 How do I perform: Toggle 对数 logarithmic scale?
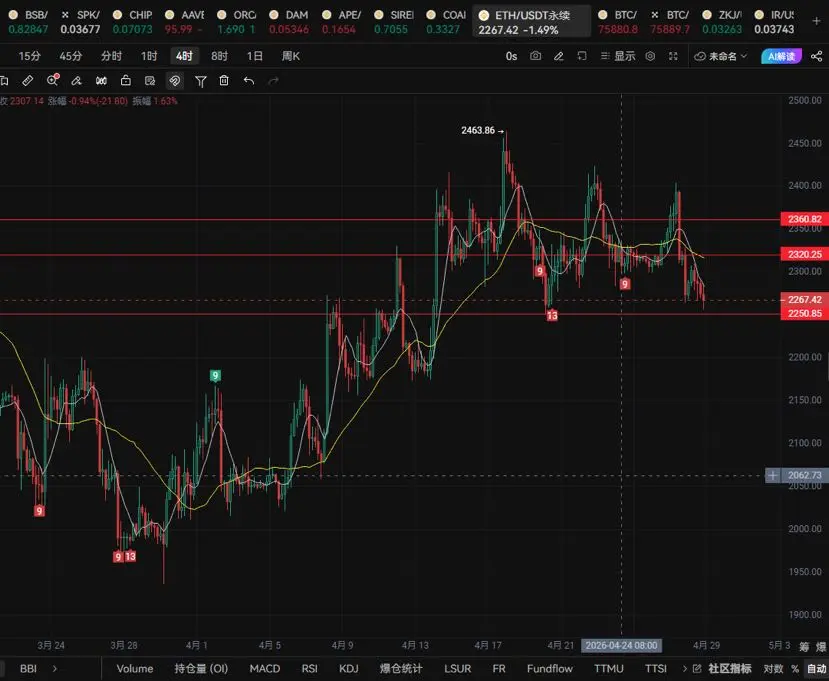pyautogui.click(x=773, y=669)
